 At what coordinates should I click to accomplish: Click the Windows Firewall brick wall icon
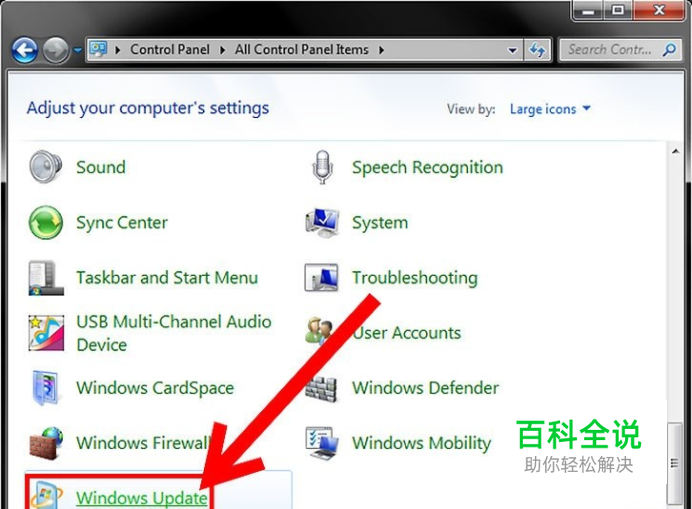tap(46, 443)
